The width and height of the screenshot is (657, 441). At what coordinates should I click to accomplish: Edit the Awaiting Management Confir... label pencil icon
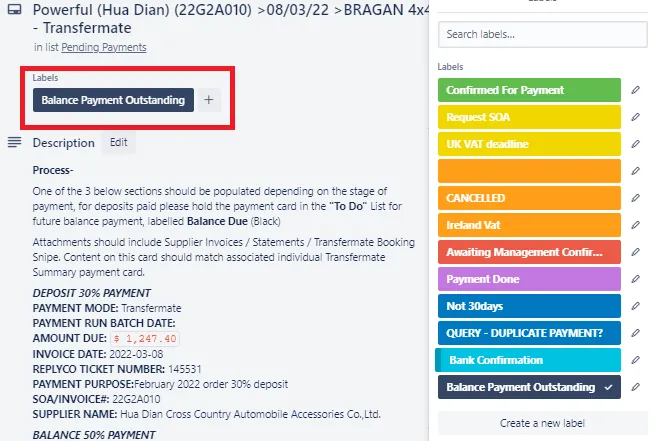pyautogui.click(x=635, y=252)
